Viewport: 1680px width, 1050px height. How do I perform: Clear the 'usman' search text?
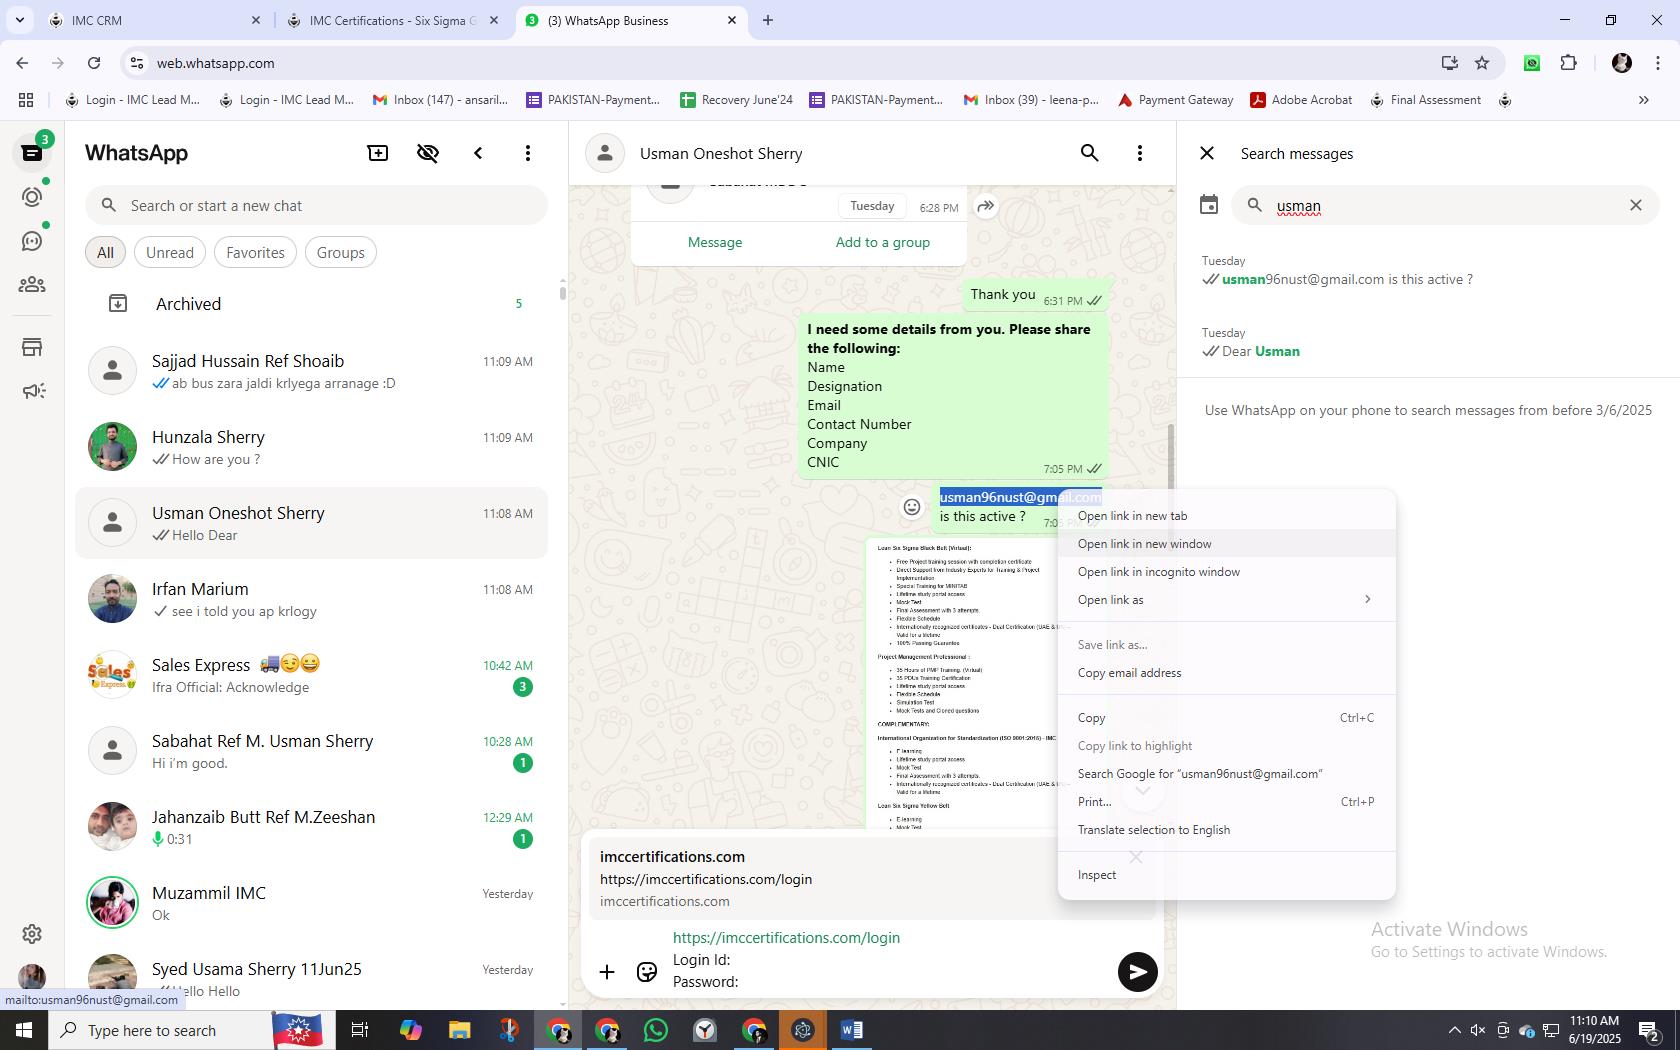click(x=1636, y=205)
